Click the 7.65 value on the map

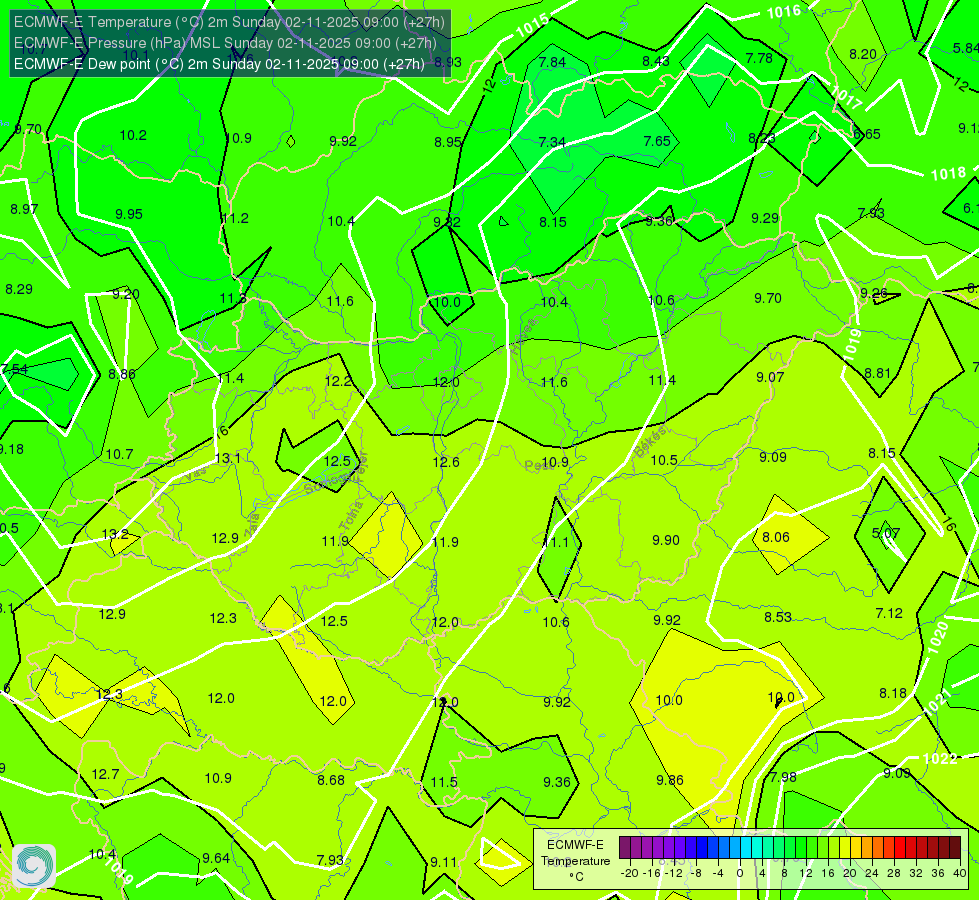(657, 141)
